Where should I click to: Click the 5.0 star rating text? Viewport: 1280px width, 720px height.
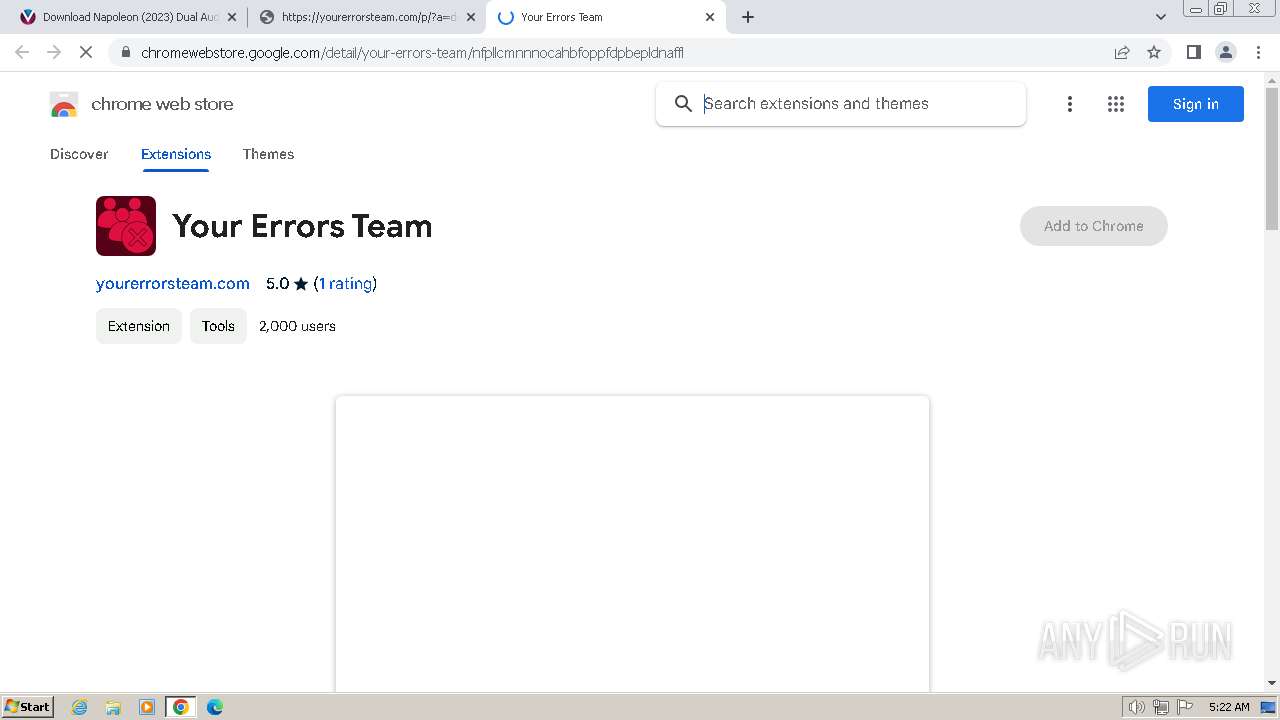(x=287, y=284)
